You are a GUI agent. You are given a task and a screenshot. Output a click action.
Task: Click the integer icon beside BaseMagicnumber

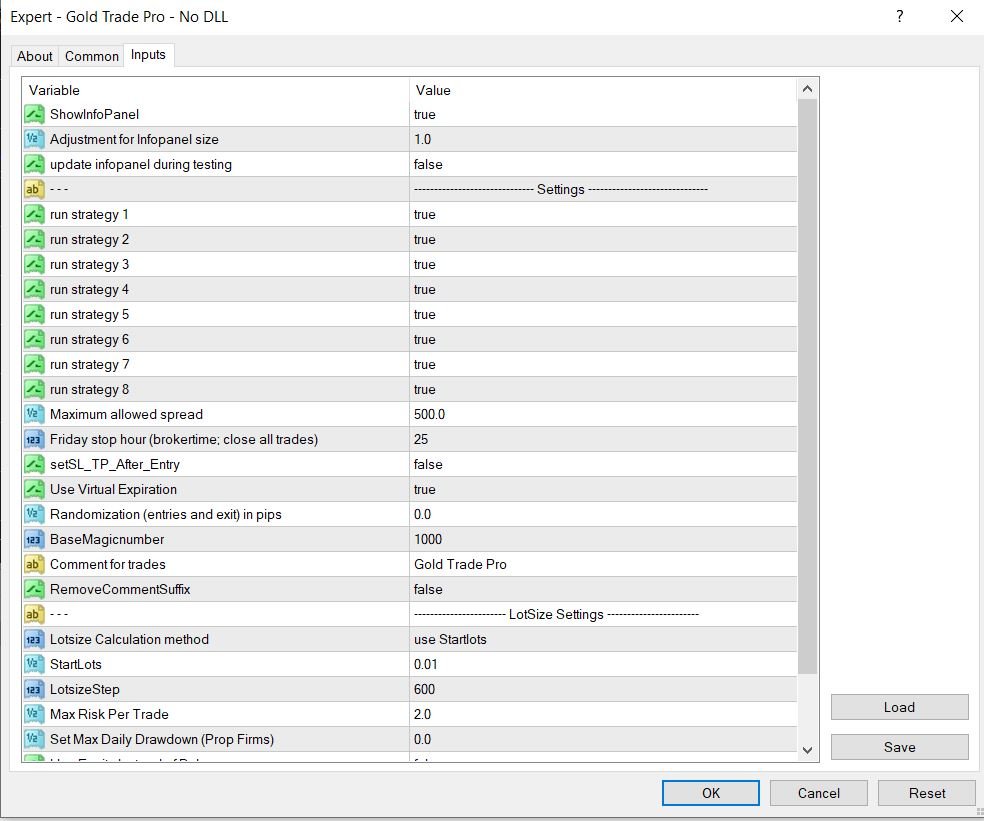[34, 540]
